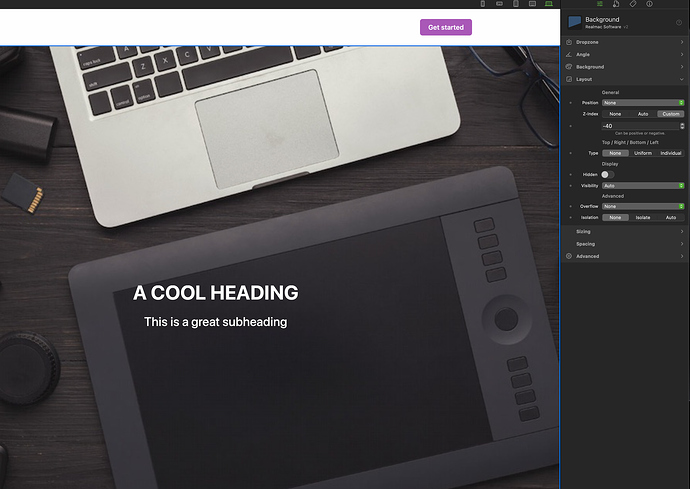Select the green laptop breakpoint icon
The image size is (690, 489).
click(549, 4)
